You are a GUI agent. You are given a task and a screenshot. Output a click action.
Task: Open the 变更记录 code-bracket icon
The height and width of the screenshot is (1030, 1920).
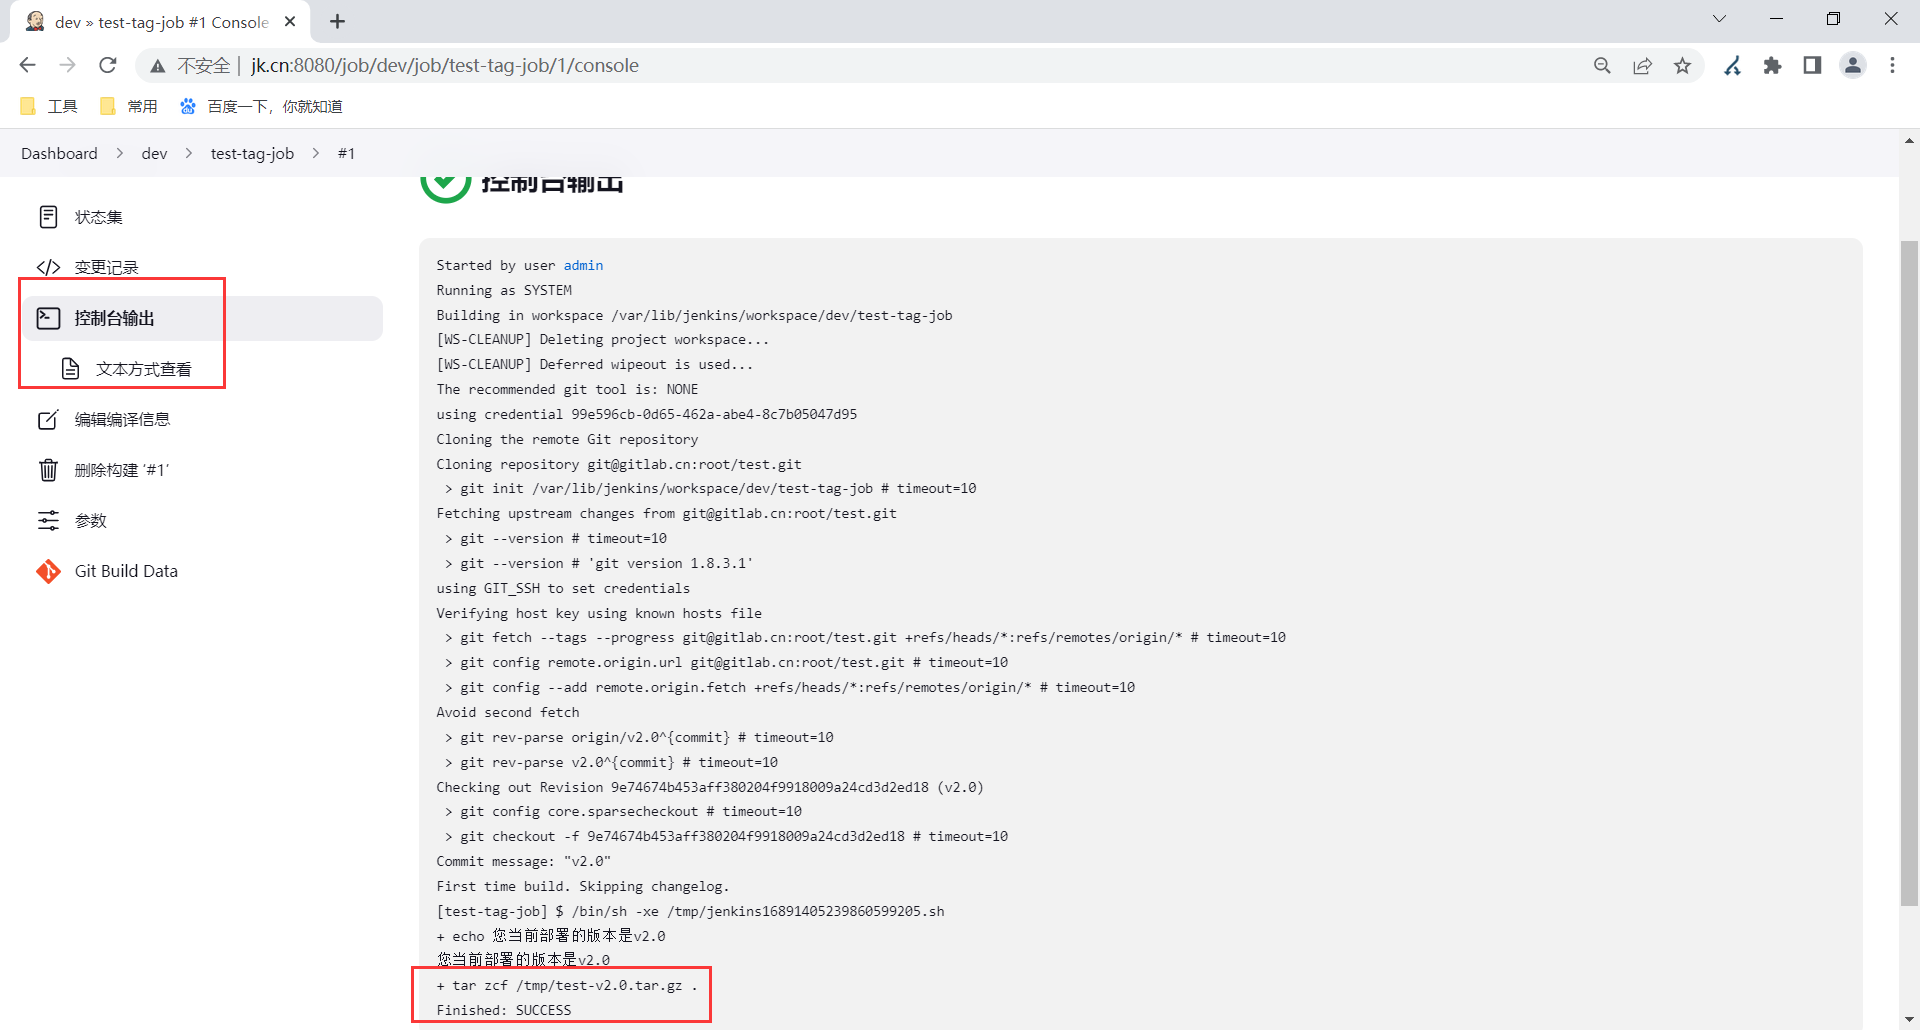[x=48, y=267]
